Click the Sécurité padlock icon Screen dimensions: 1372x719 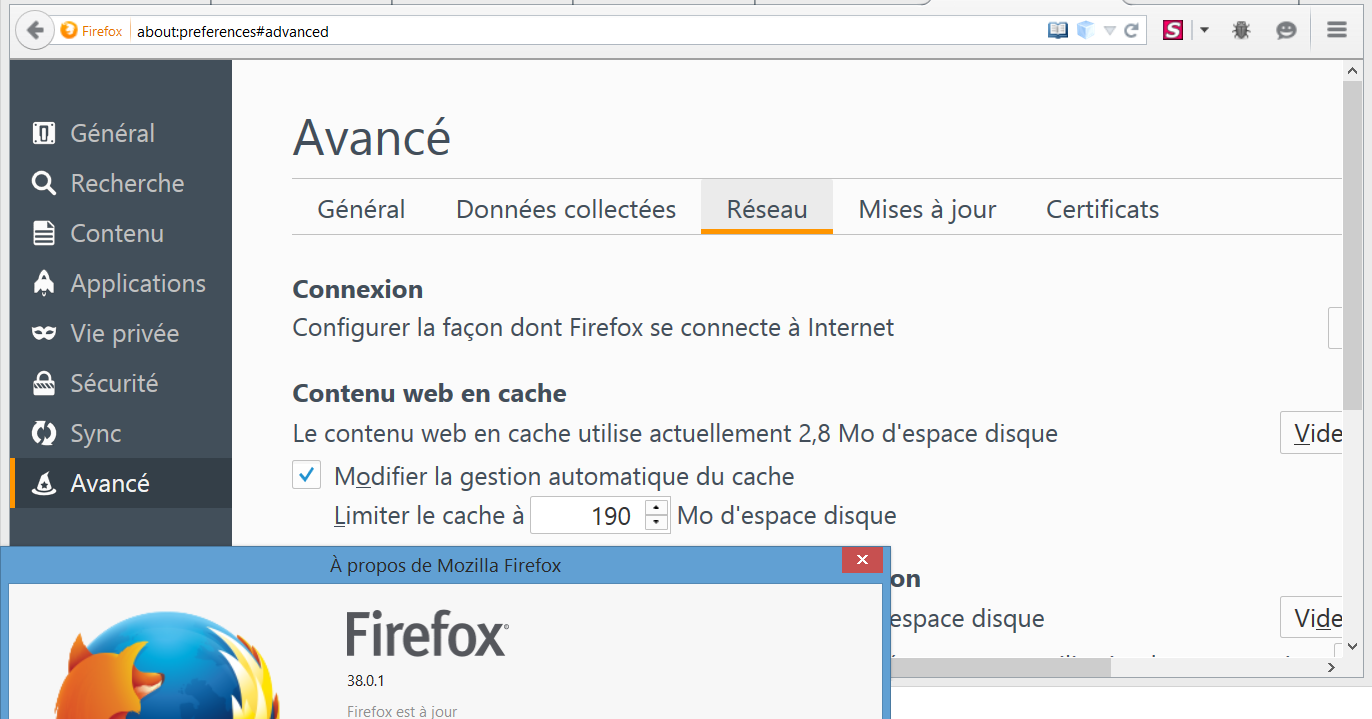[44, 383]
